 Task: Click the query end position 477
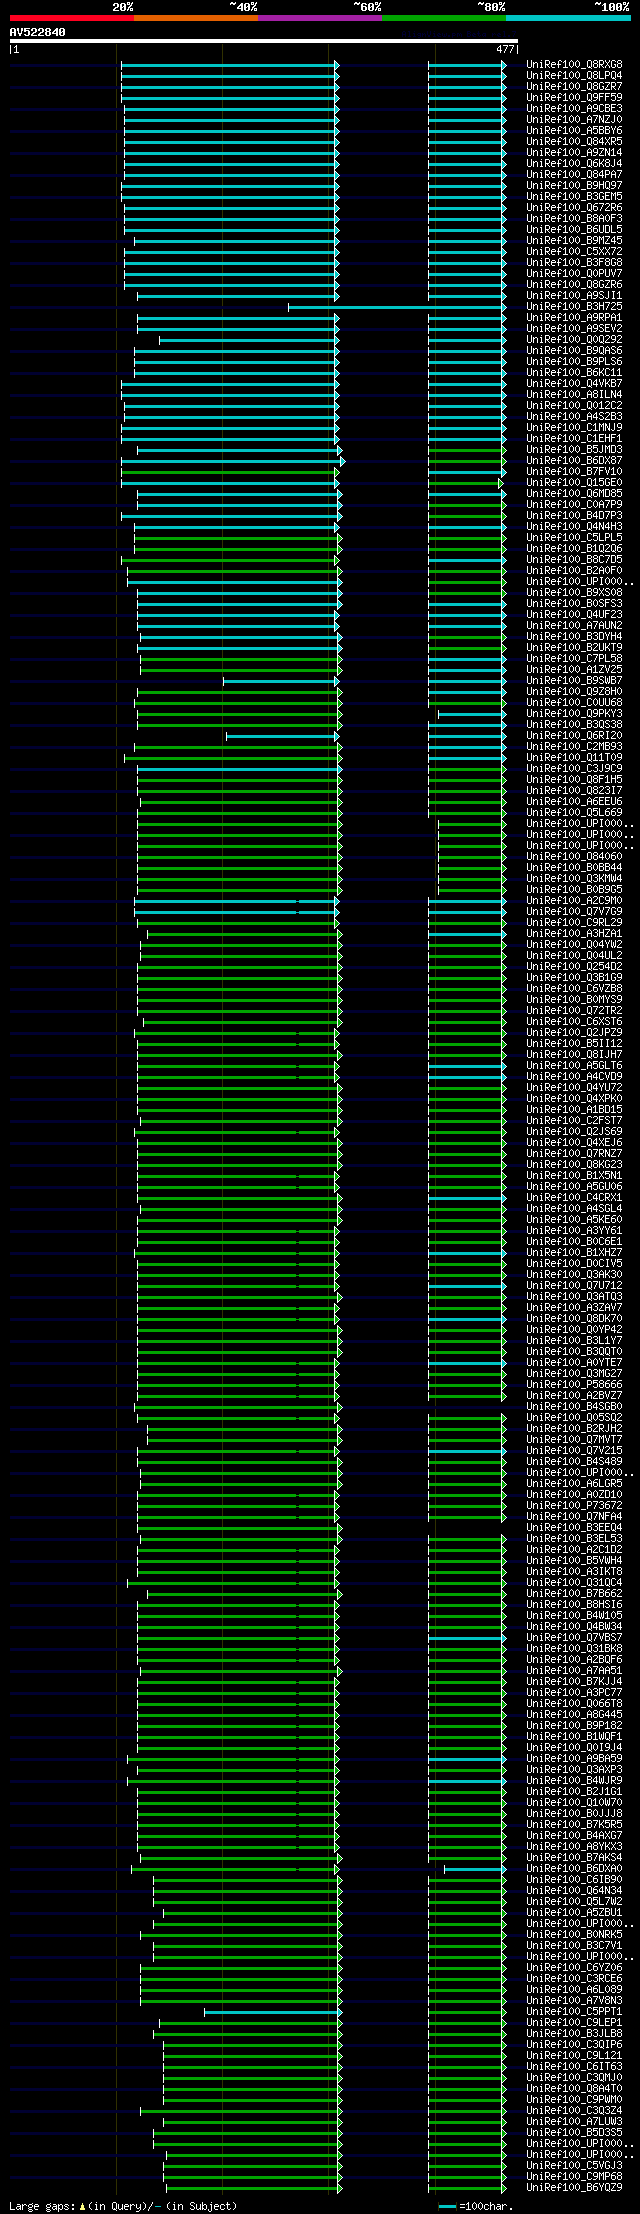[505, 49]
